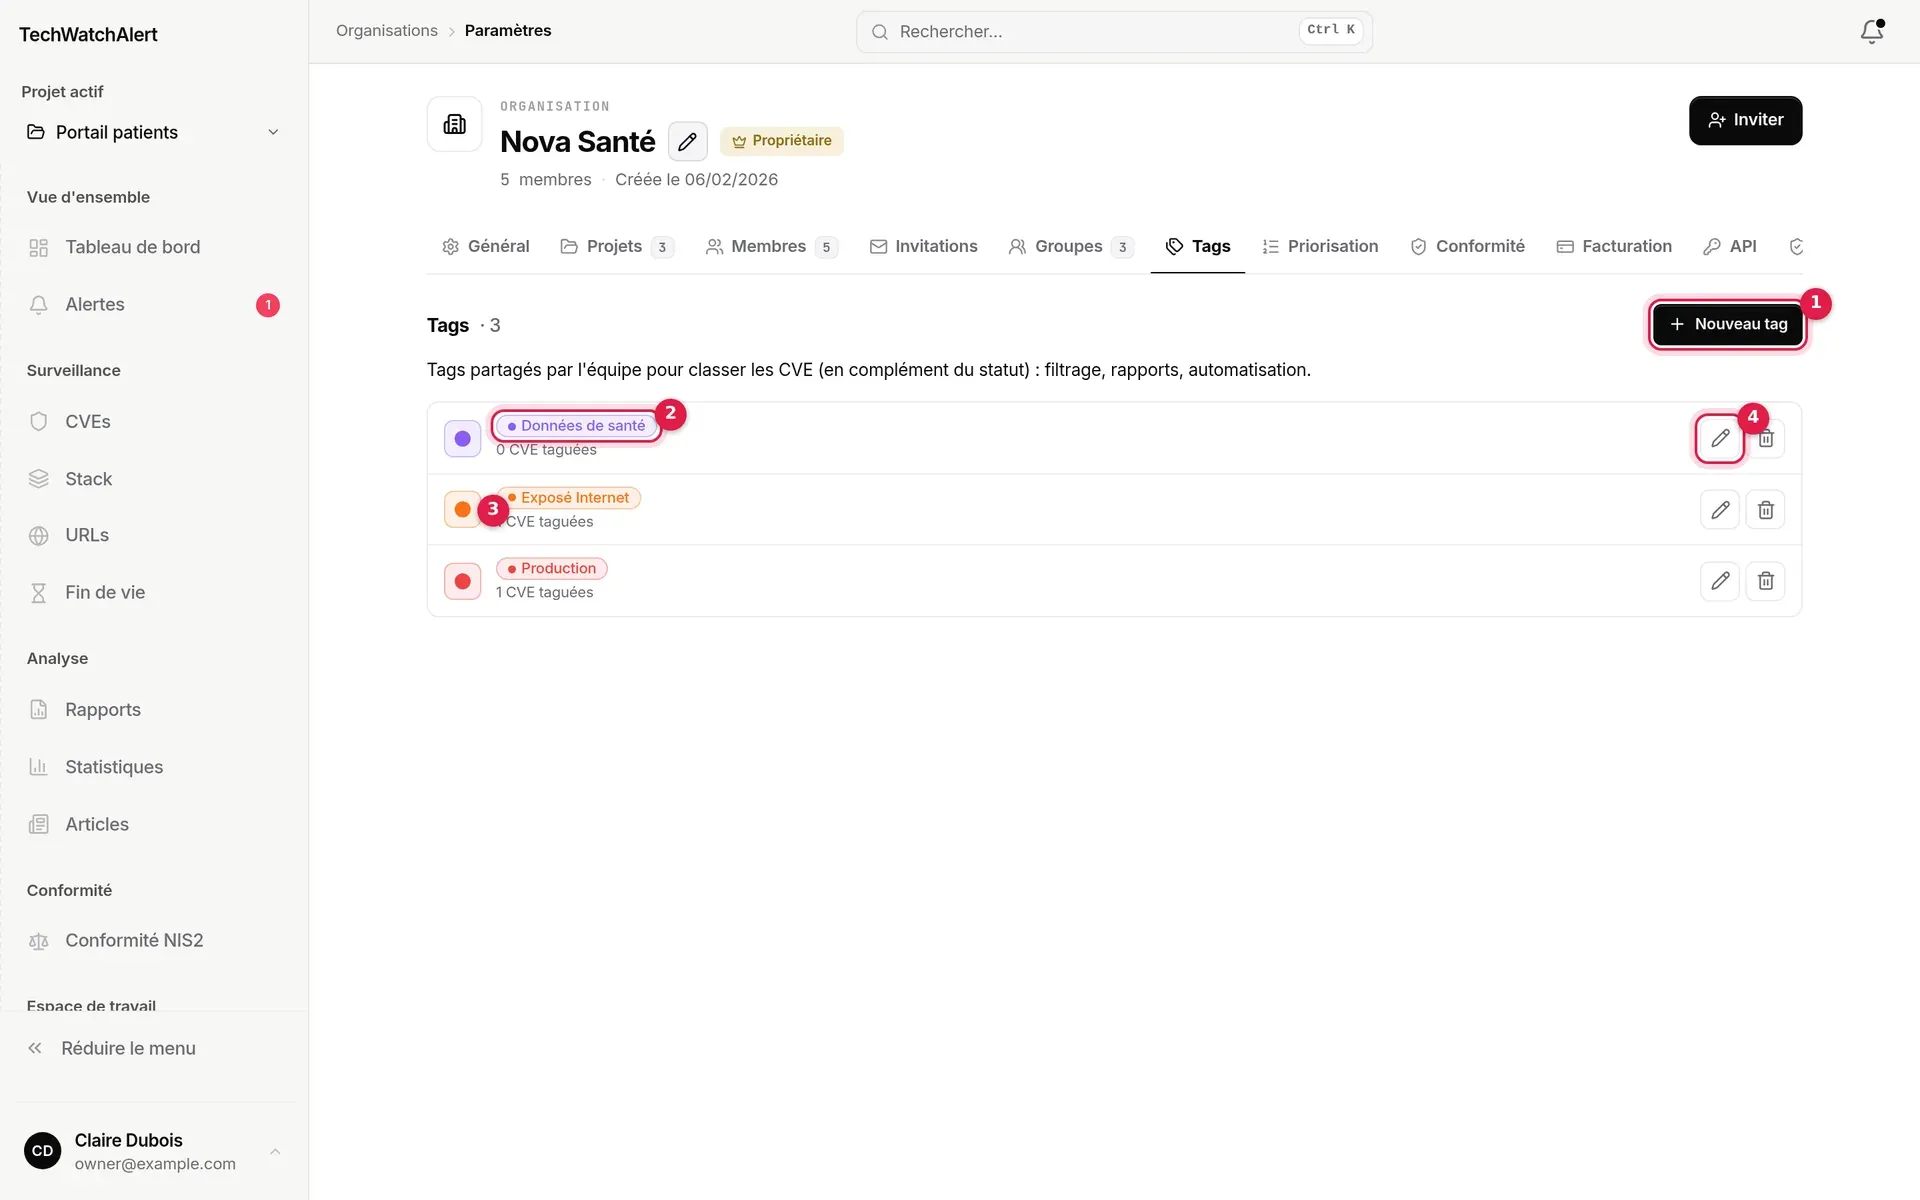Go to Organisations breadcrumb
This screenshot has height=1200, width=1920.
tap(387, 31)
